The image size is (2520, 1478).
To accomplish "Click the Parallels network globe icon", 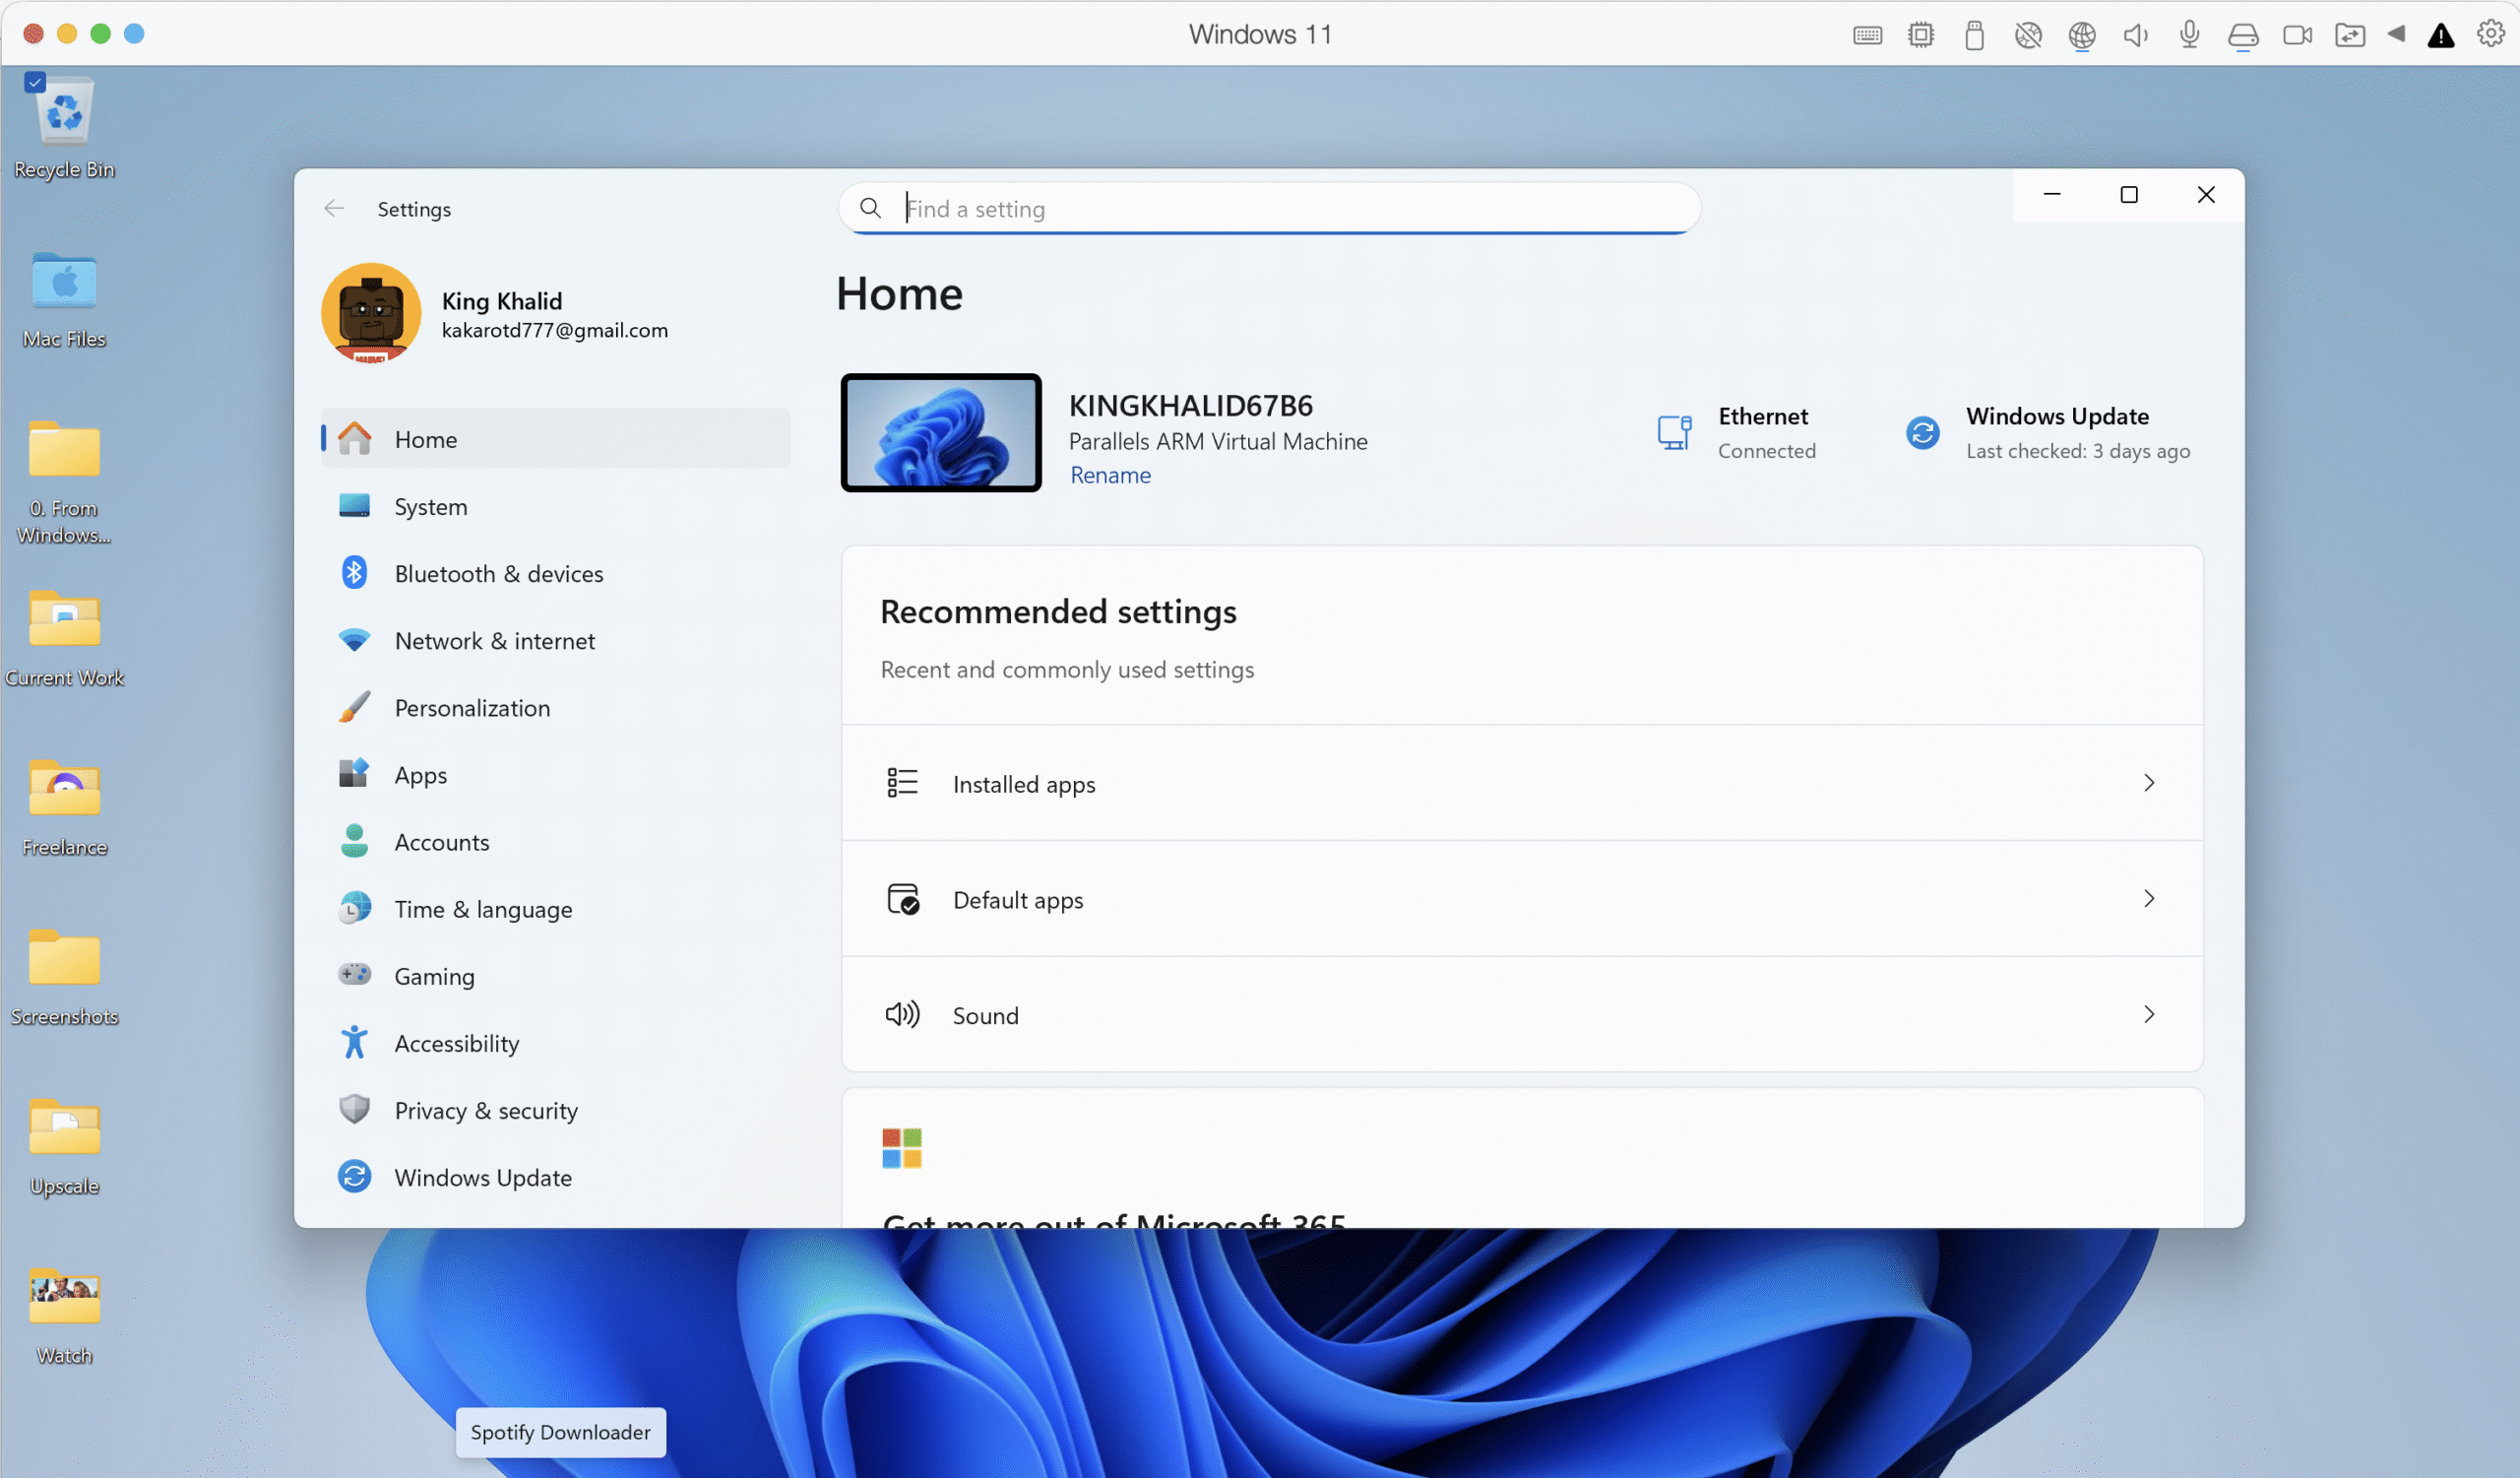I will pos(2082,35).
